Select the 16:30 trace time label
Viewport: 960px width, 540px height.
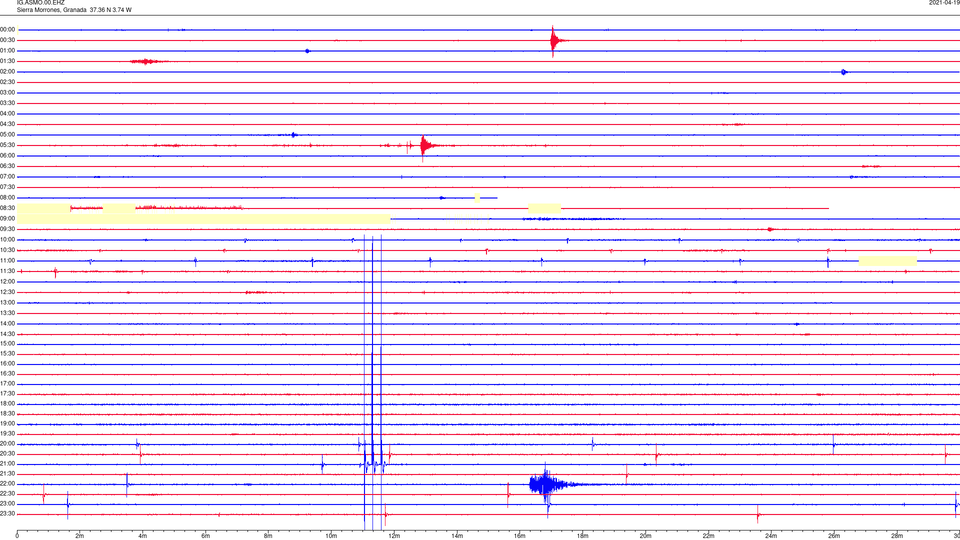pos(8,373)
